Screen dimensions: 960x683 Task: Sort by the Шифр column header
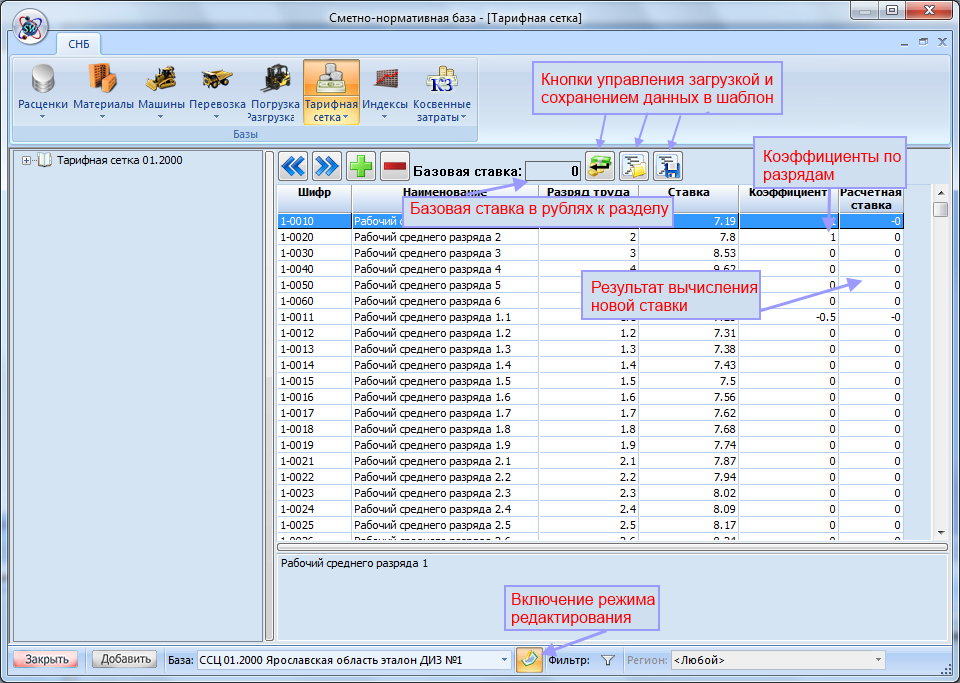[x=315, y=198]
